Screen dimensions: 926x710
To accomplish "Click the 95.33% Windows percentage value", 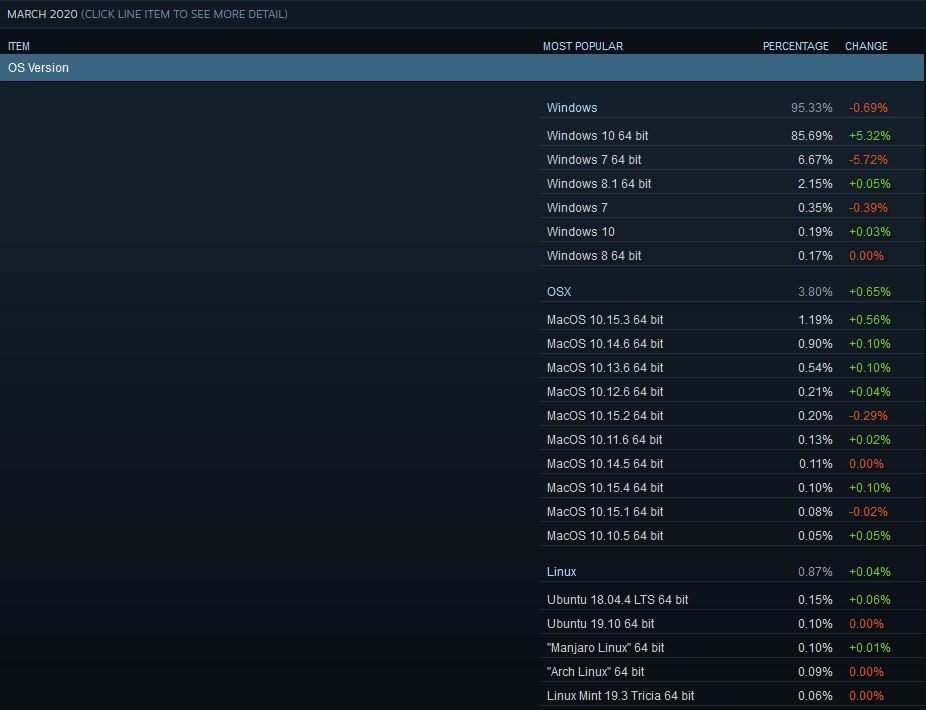I will [811, 108].
